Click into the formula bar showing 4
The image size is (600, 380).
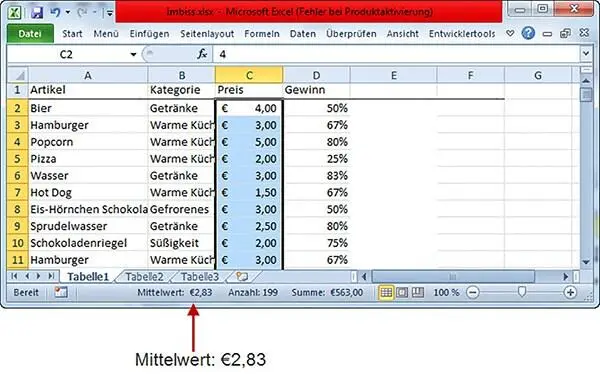coord(396,54)
